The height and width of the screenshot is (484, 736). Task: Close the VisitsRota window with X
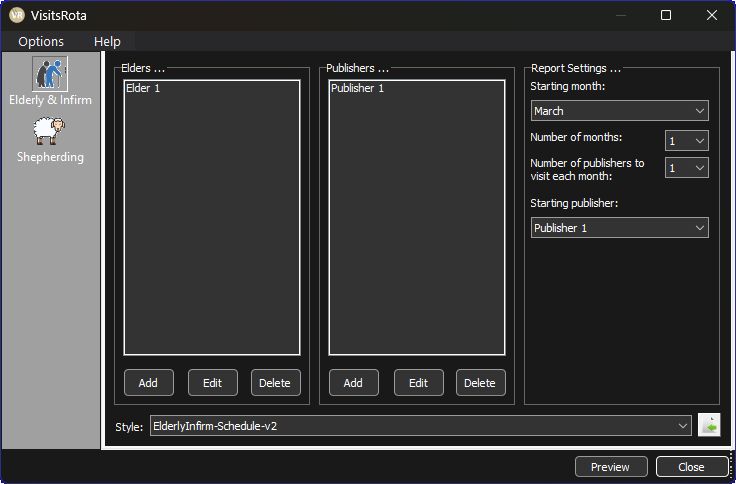coord(712,15)
